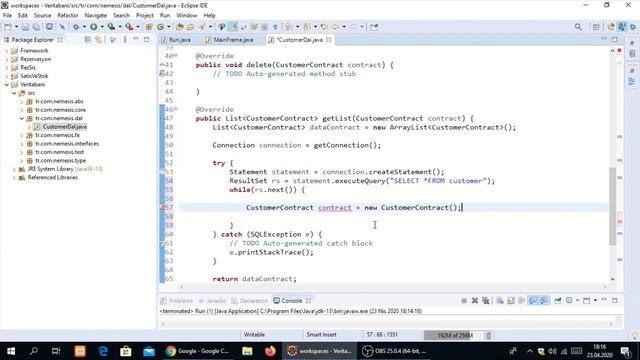The height and width of the screenshot is (360, 640).
Task: Toggle Link with Editor in Package Explorer
Action: point(98,40)
